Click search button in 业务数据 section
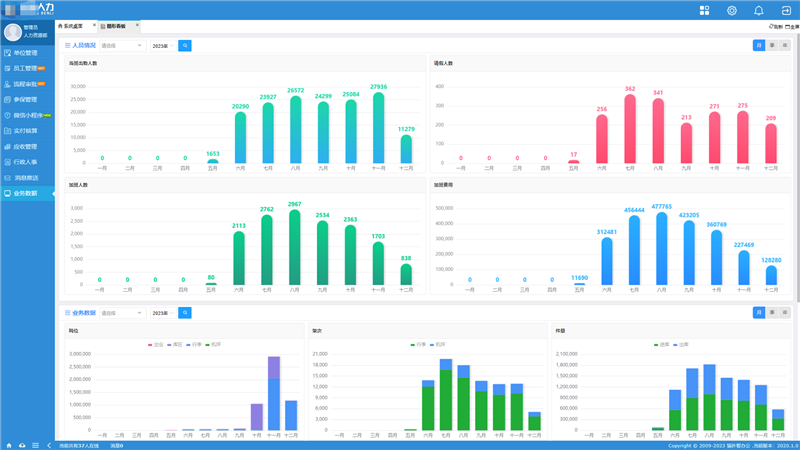This screenshot has width=800, height=450. [x=184, y=313]
